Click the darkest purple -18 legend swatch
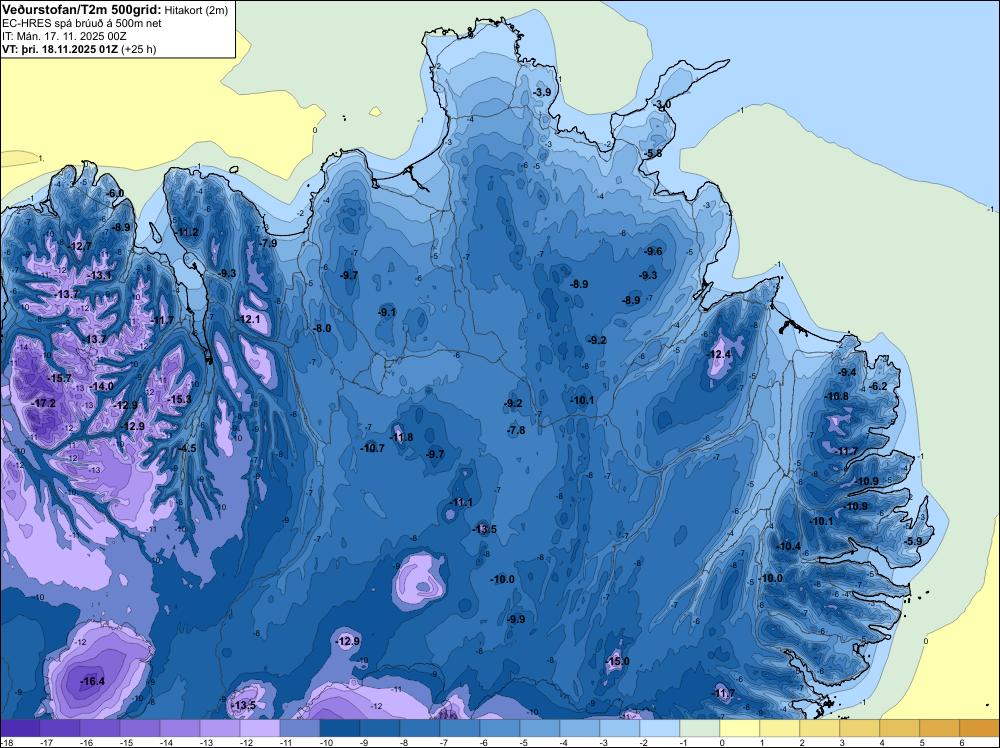 (x=20, y=728)
